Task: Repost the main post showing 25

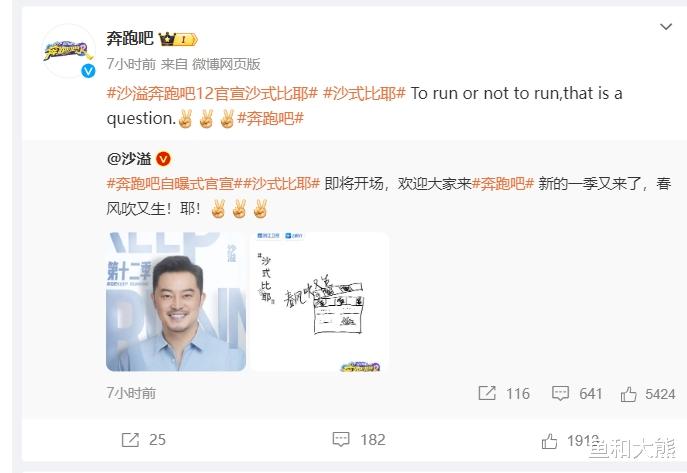Action: [144, 440]
